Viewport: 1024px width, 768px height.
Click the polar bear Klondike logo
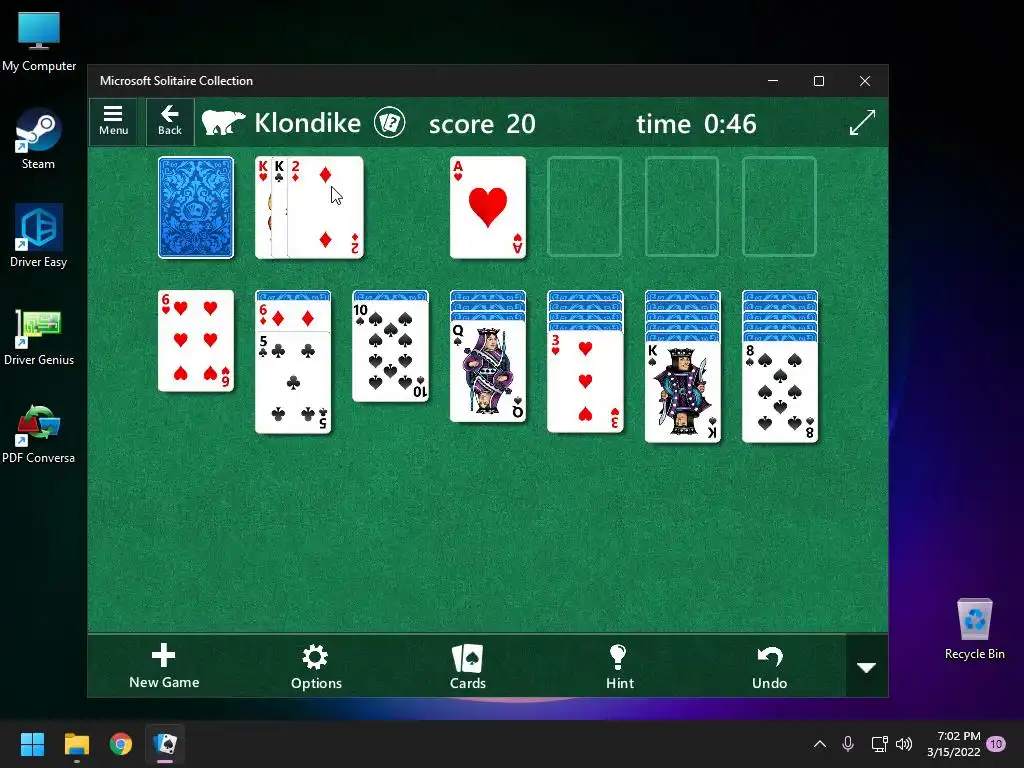223,122
